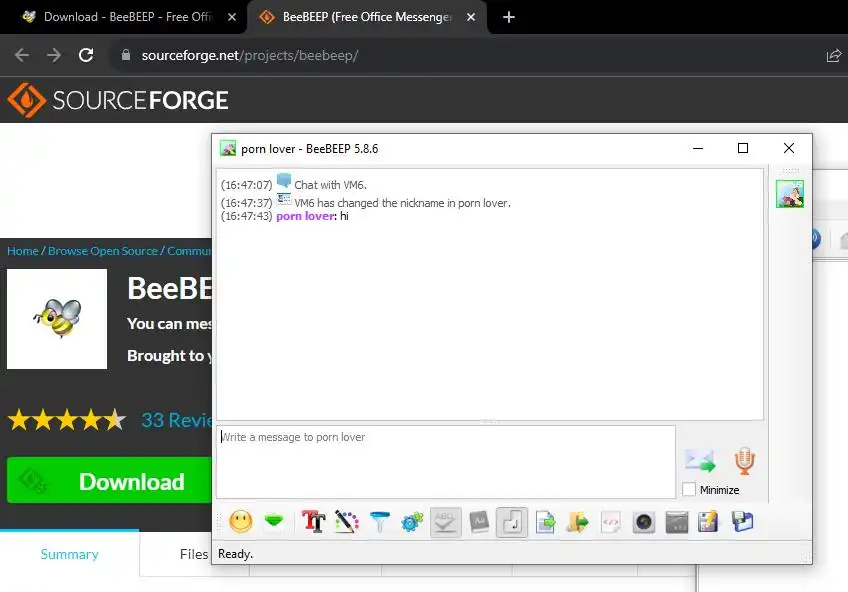Click the blue floppy disks save icon
The width and height of the screenshot is (848, 592).
point(742,522)
